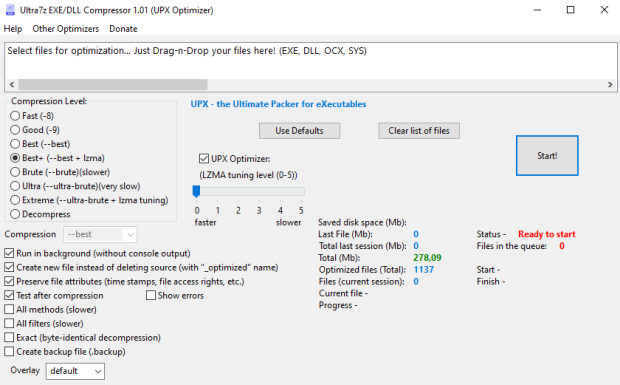Click the Total (Mb) value 278,09
Viewport: 620px width, 385px height.
point(427,258)
